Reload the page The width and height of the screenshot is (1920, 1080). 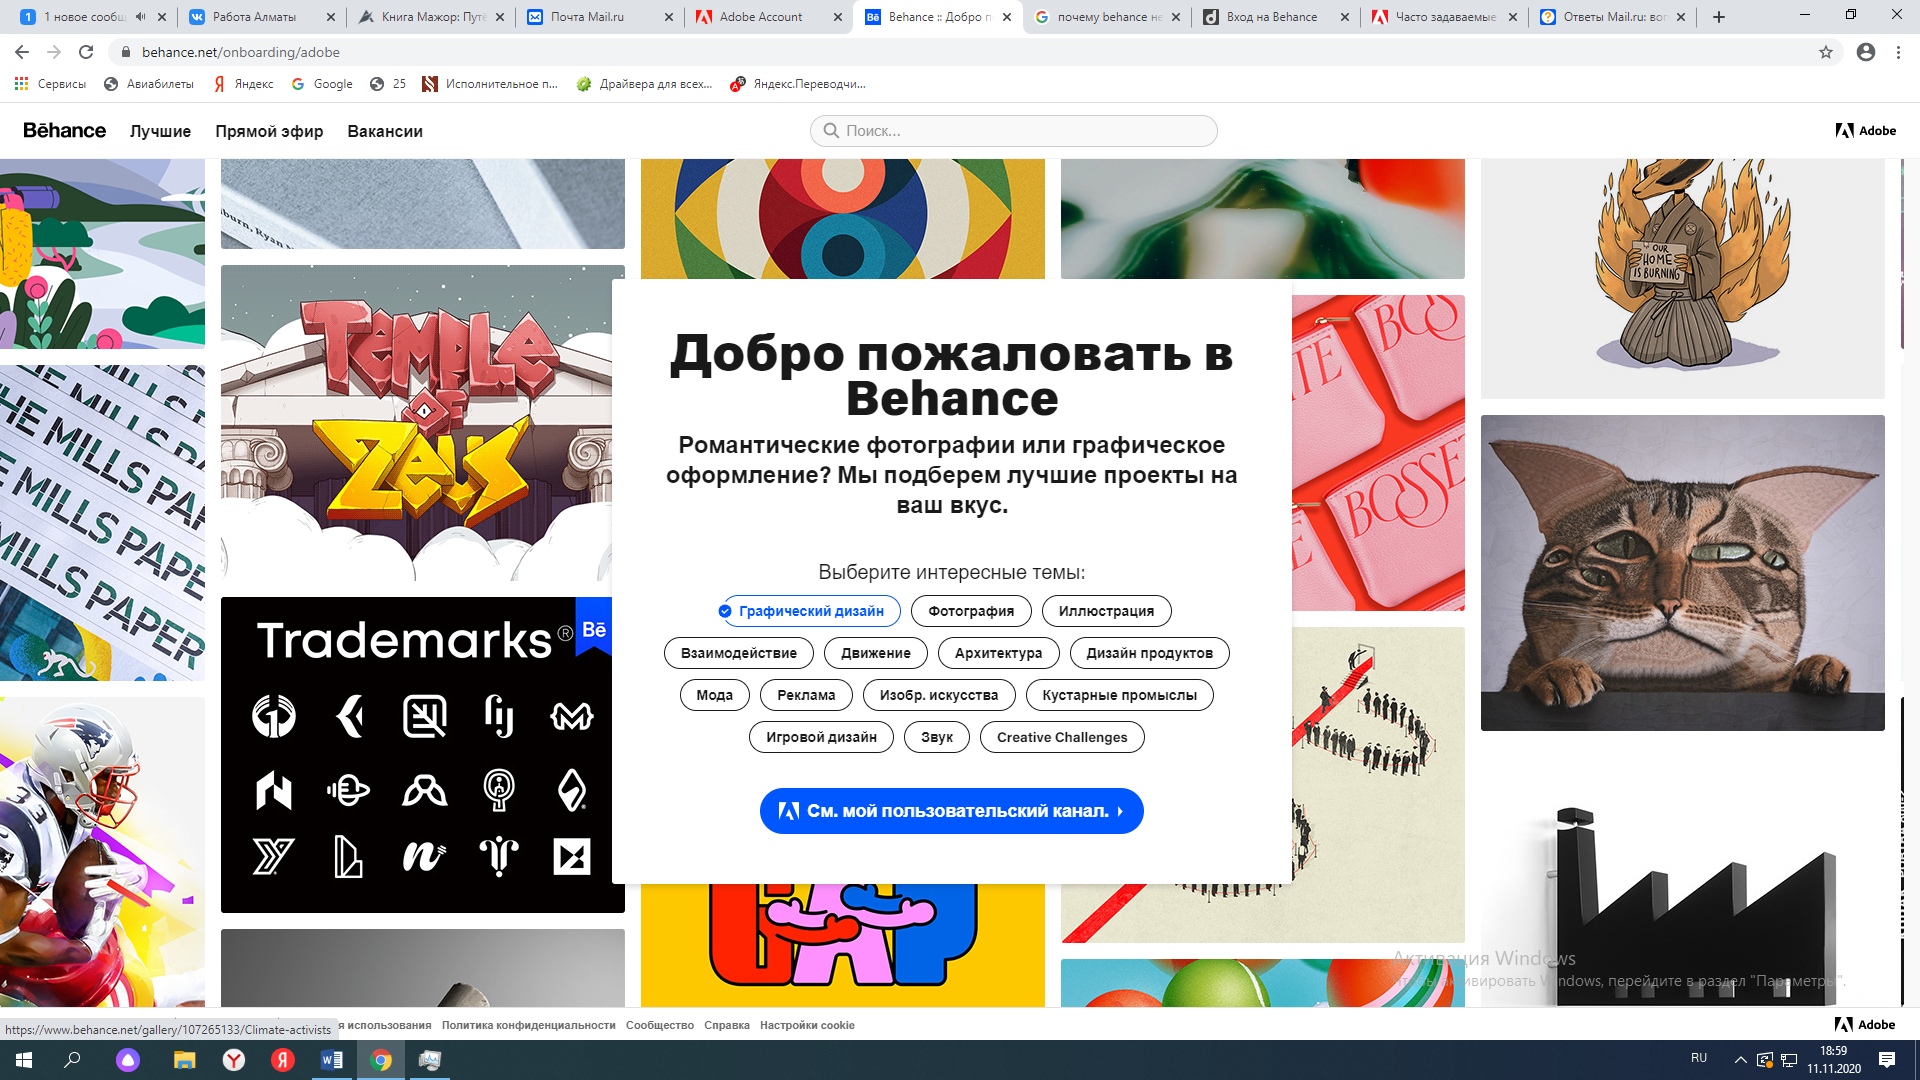(86, 52)
